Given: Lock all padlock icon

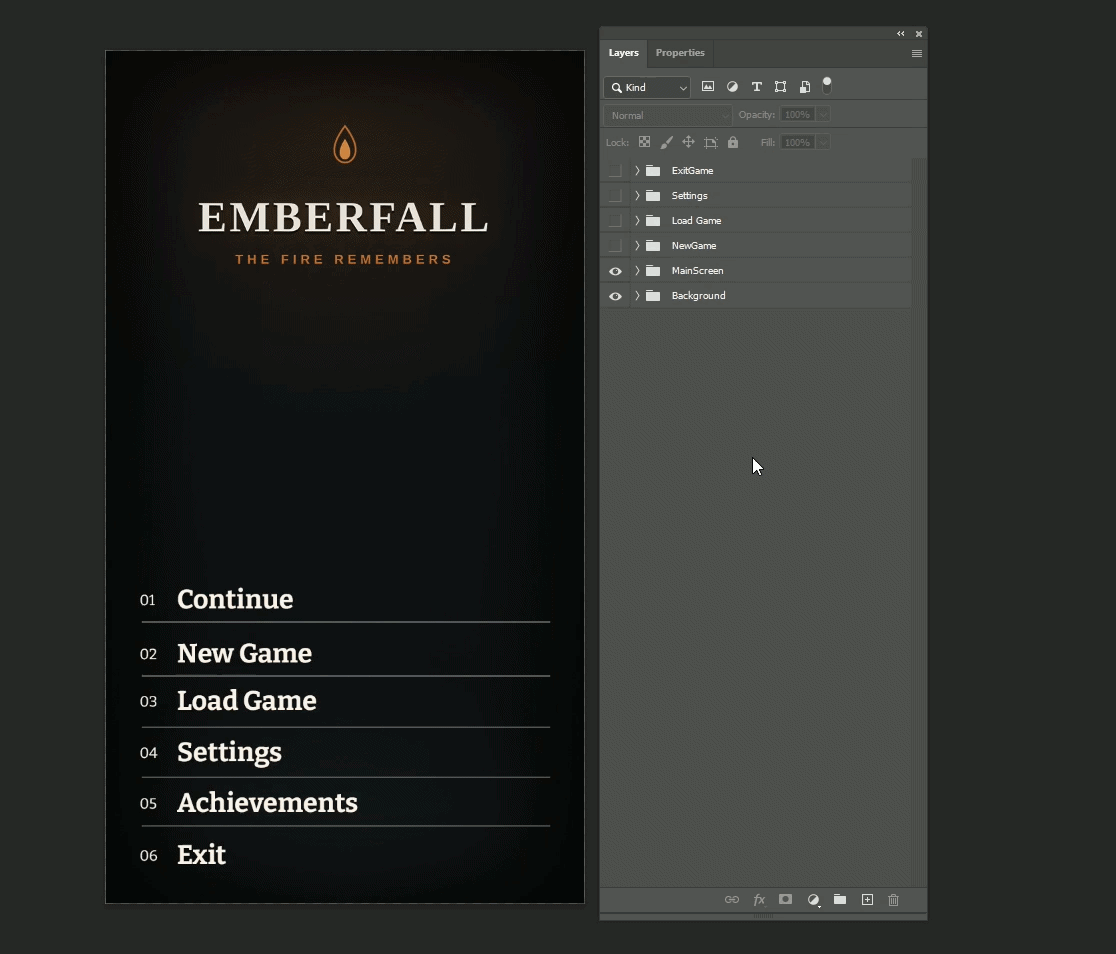Looking at the screenshot, I should click(732, 142).
